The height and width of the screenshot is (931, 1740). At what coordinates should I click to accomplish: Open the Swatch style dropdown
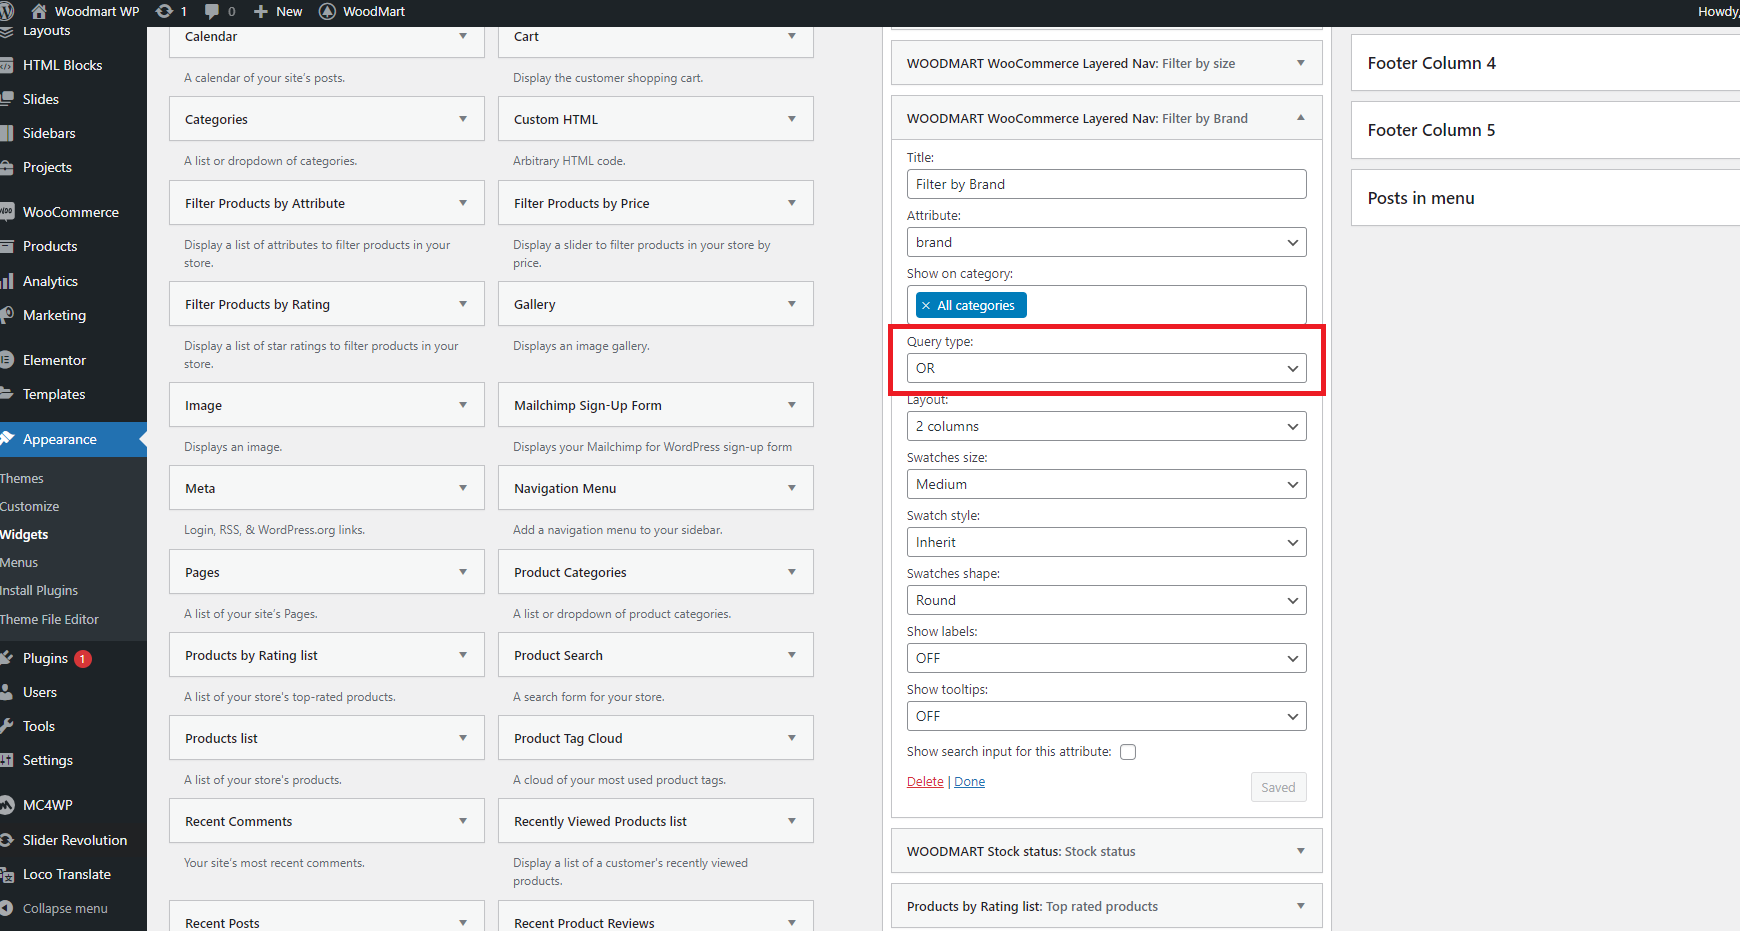1106,542
